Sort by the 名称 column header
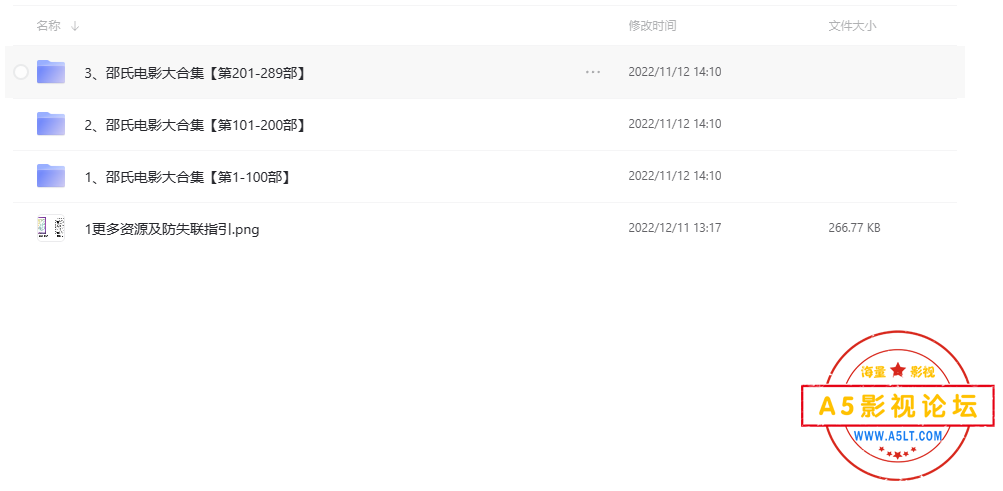The width and height of the screenshot is (1003, 491). (x=49, y=26)
